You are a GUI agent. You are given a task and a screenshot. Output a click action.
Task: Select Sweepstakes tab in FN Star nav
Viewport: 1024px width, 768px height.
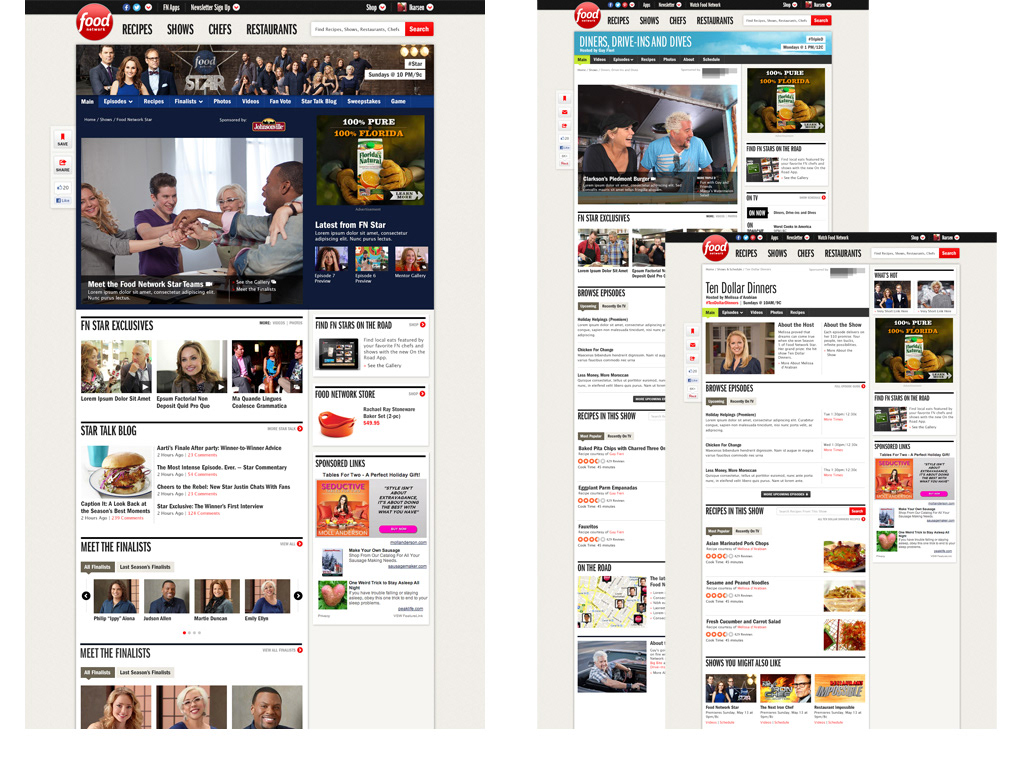click(x=364, y=101)
